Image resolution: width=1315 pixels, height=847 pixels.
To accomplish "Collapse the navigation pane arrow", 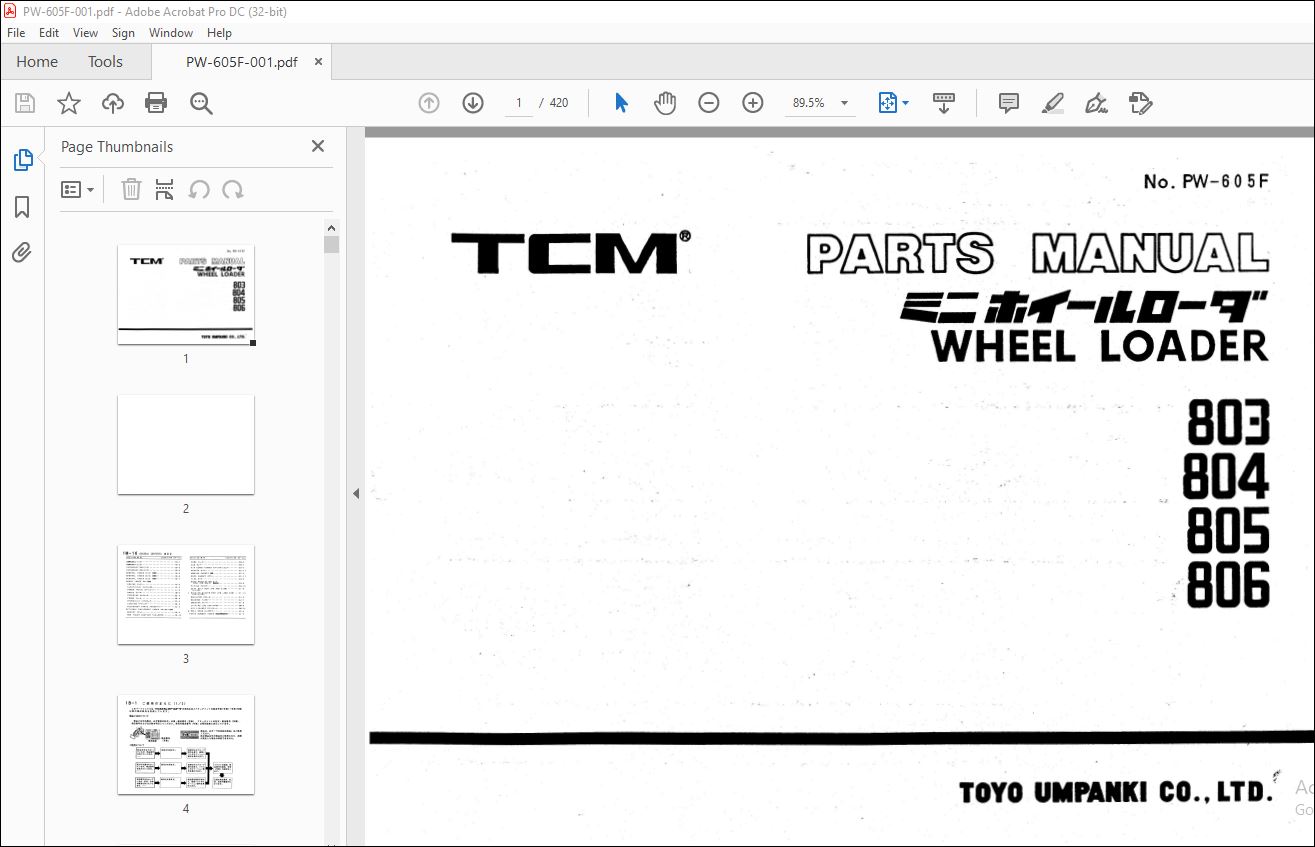I will click(356, 493).
